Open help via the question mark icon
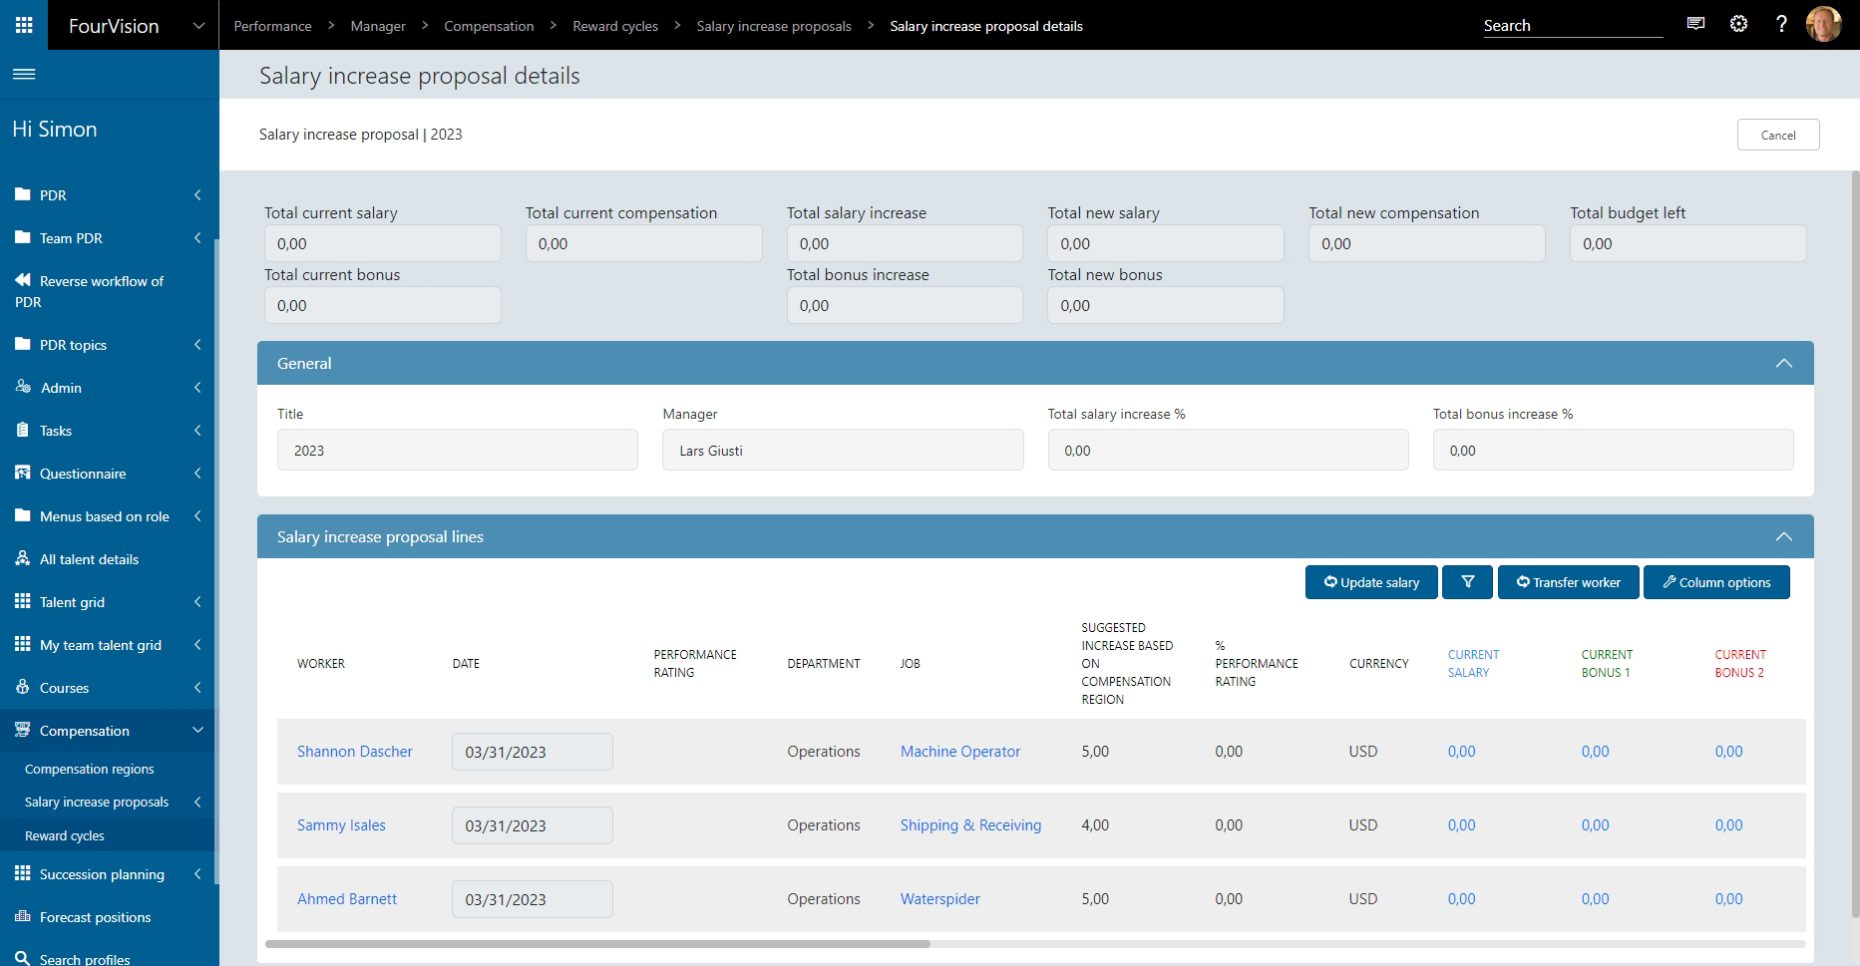The width and height of the screenshot is (1860, 966). pos(1781,24)
